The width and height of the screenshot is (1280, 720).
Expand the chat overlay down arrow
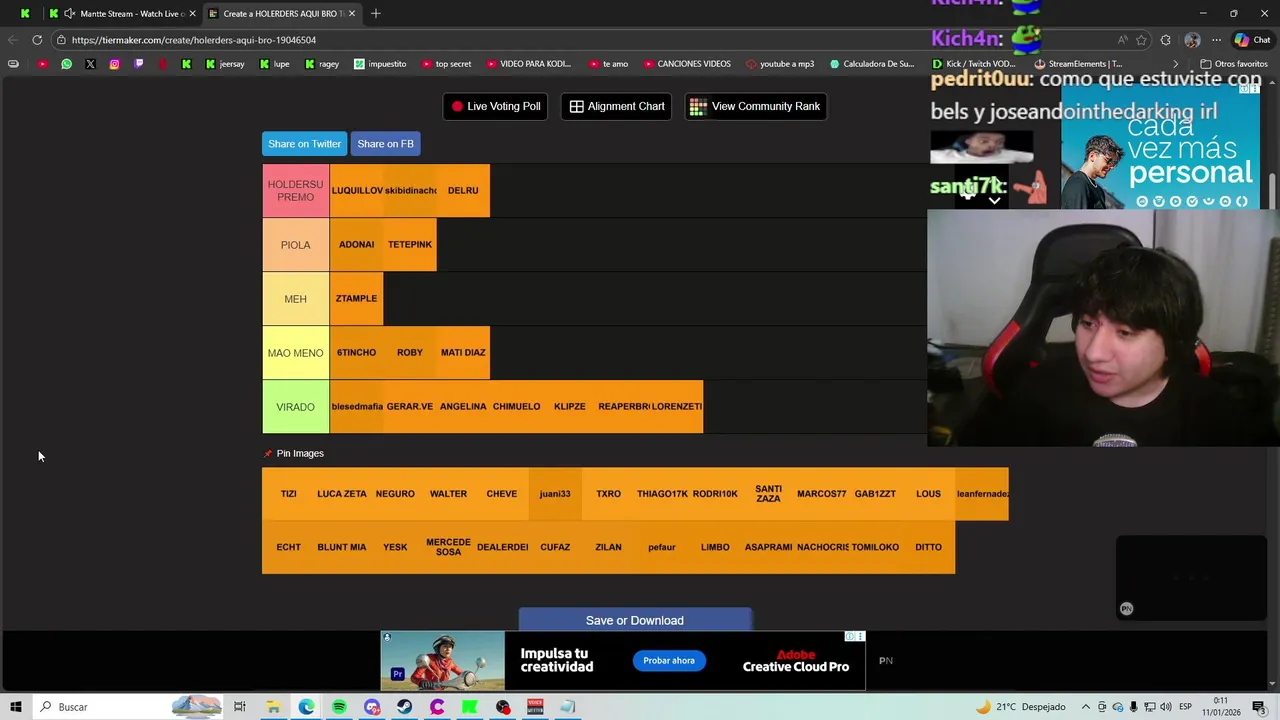(994, 201)
